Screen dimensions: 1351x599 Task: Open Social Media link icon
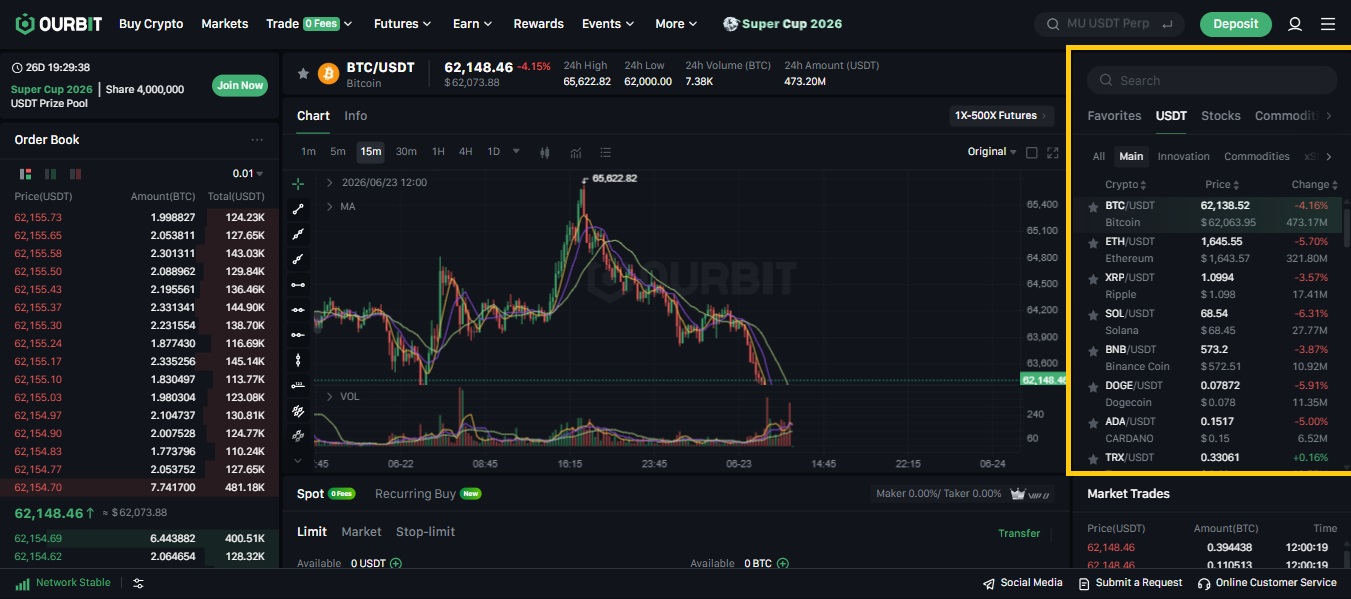(989, 583)
